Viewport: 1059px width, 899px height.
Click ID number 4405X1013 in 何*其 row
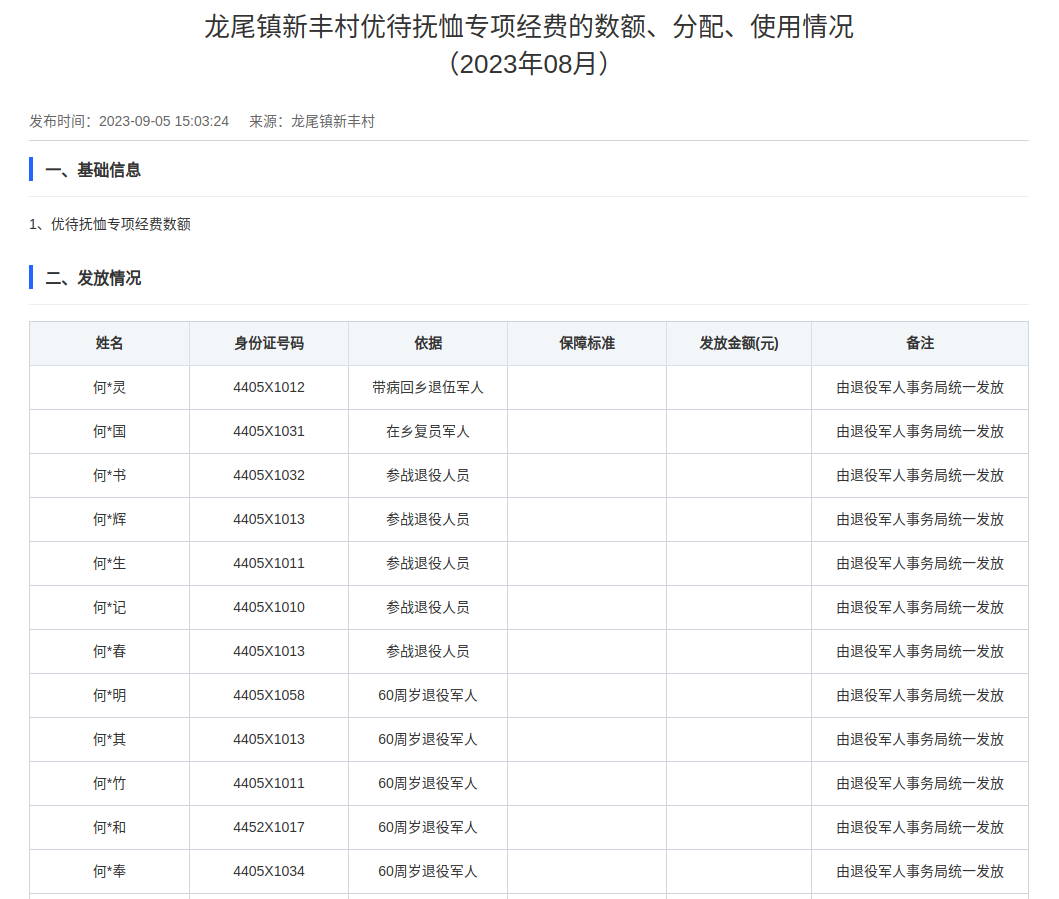[x=269, y=740]
